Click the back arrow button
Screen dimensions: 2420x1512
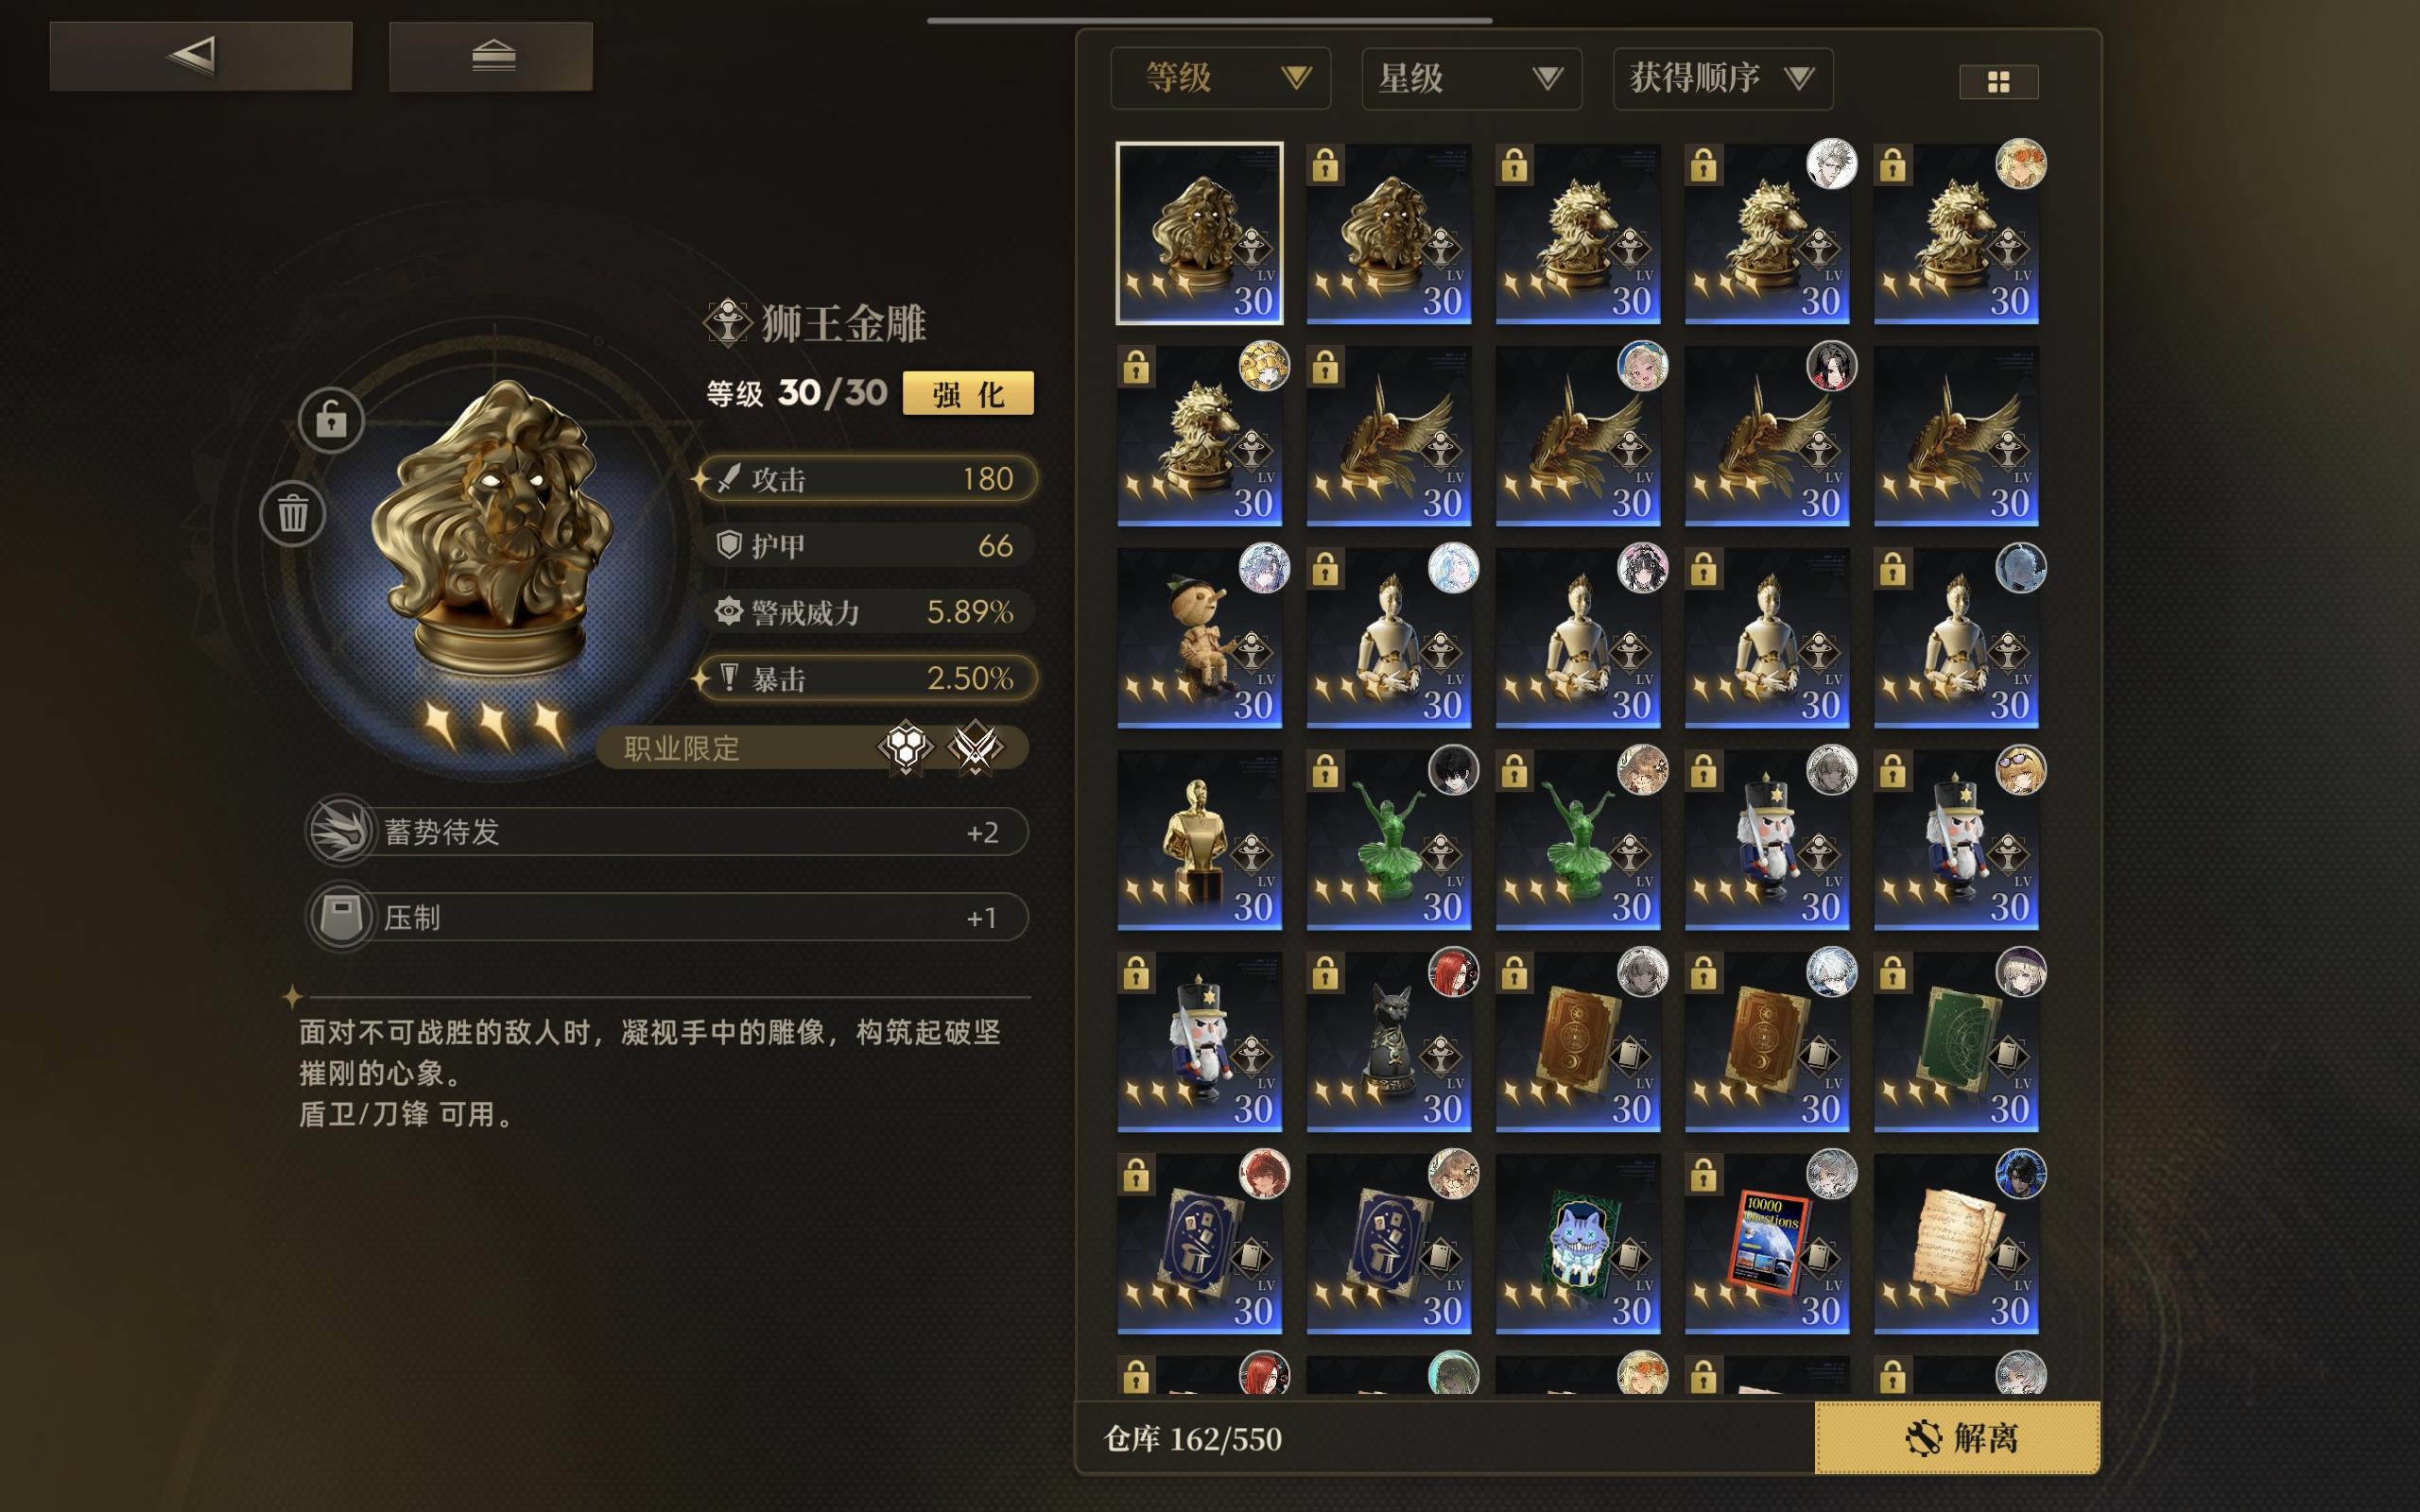coord(201,56)
